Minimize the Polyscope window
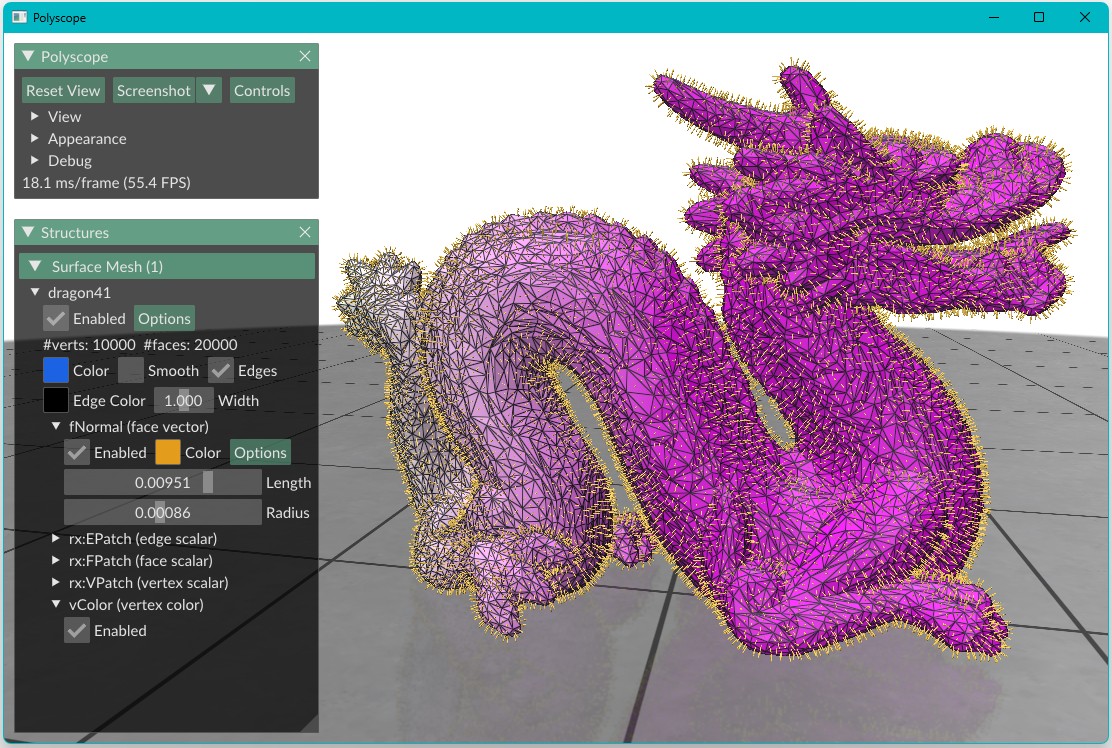Image resolution: width=1112 pixels, height=748 pixels. point(994,17)
